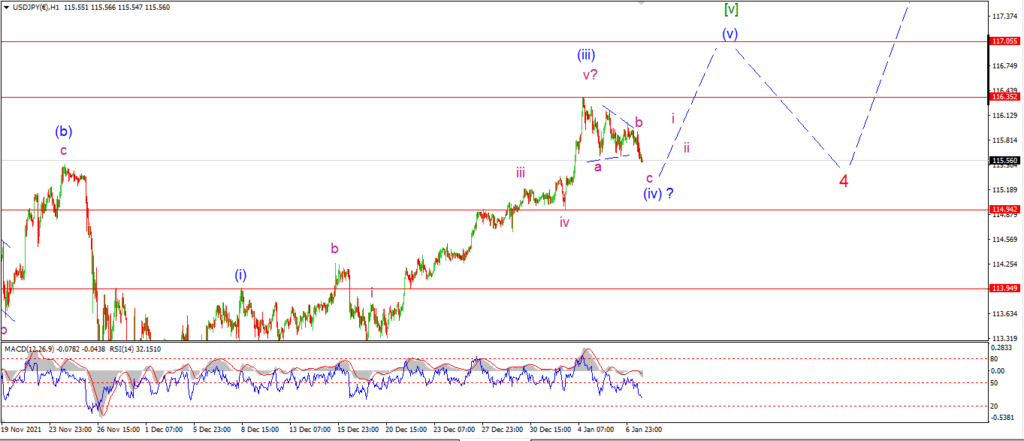This screenshot has height=441, width=1024.
Task: Select the red 116.352 price label
Action: pos(1006,97)
